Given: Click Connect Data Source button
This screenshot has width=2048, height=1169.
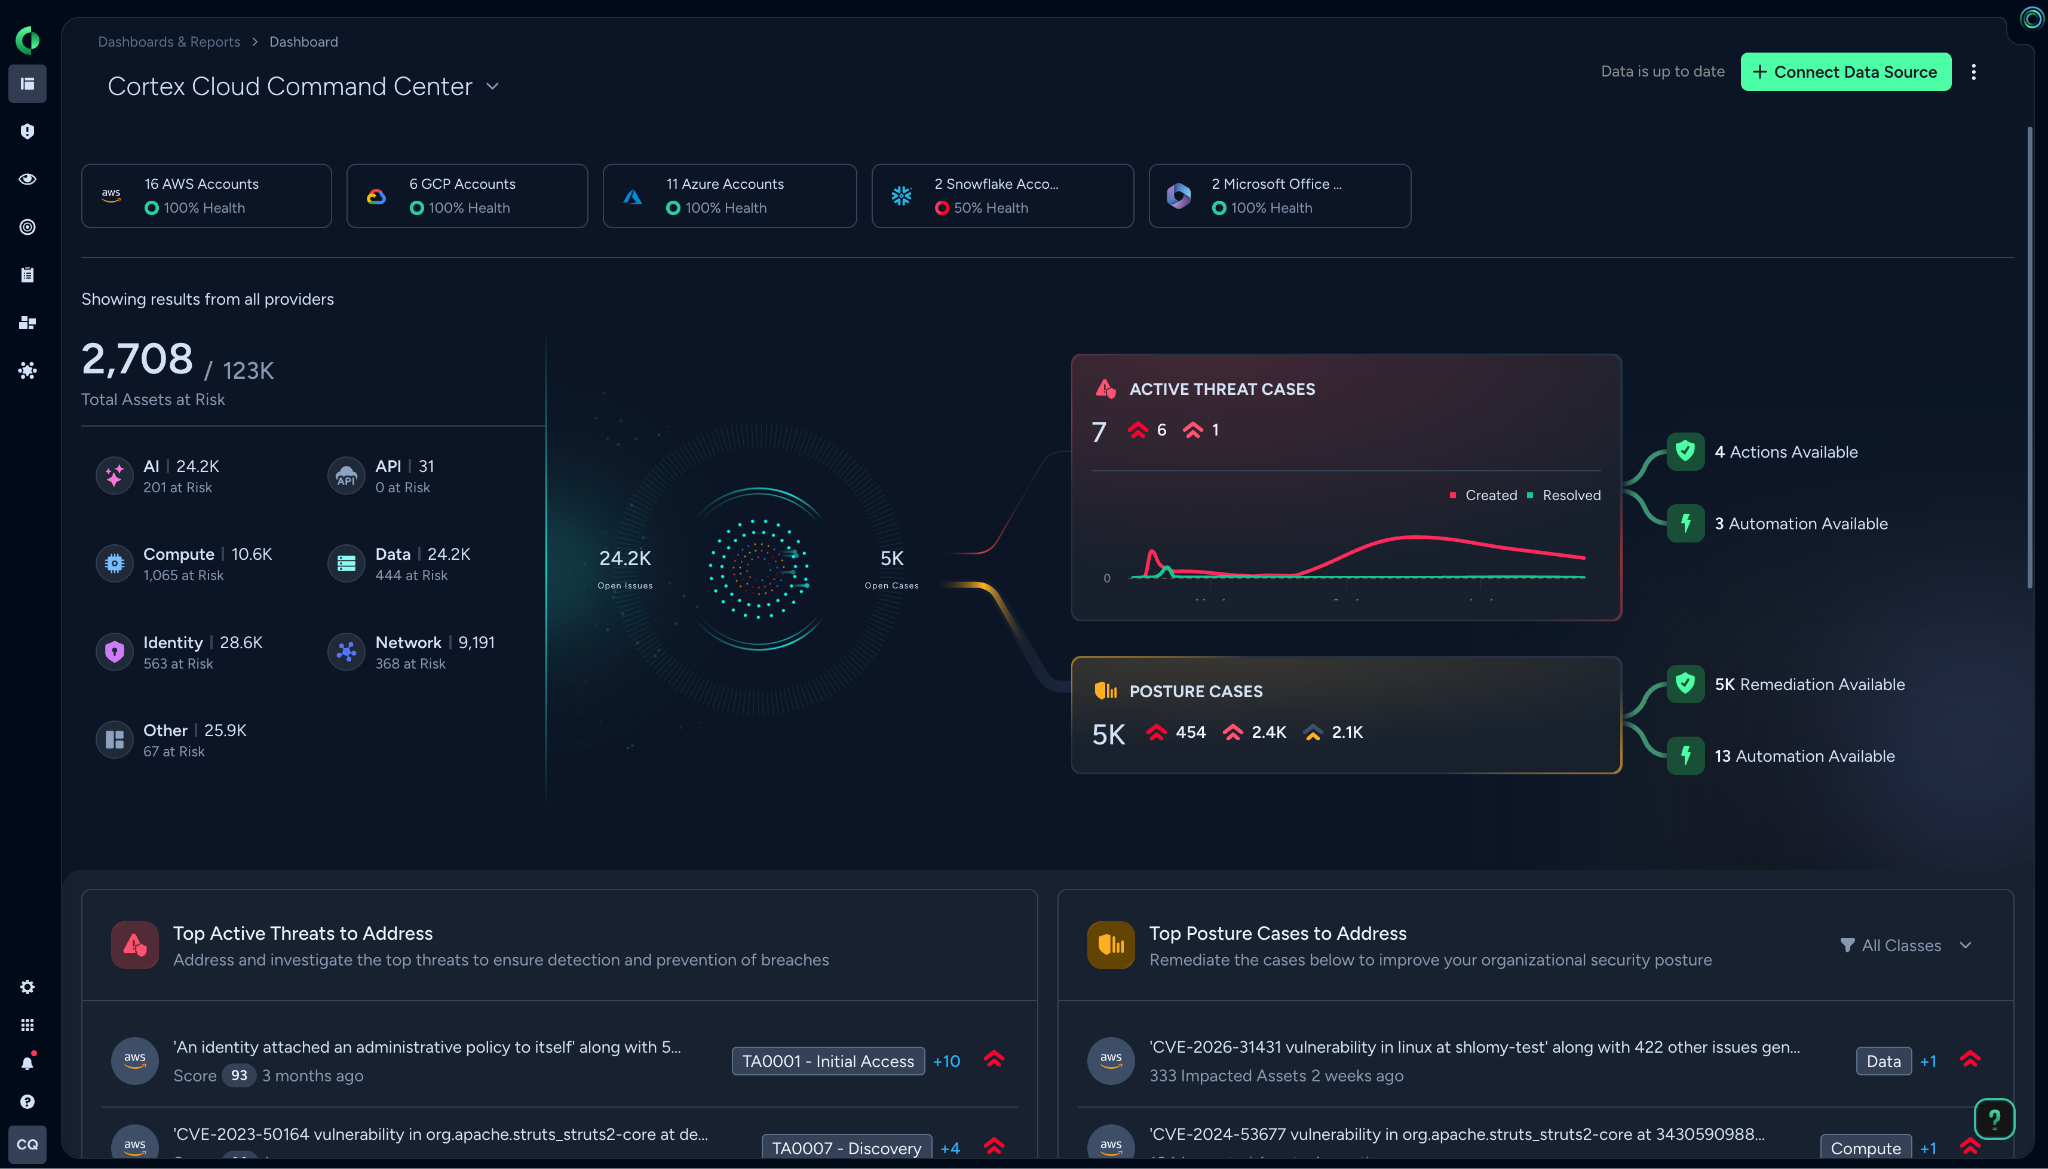Looking at the screenshot, I should click(1845, 72).
